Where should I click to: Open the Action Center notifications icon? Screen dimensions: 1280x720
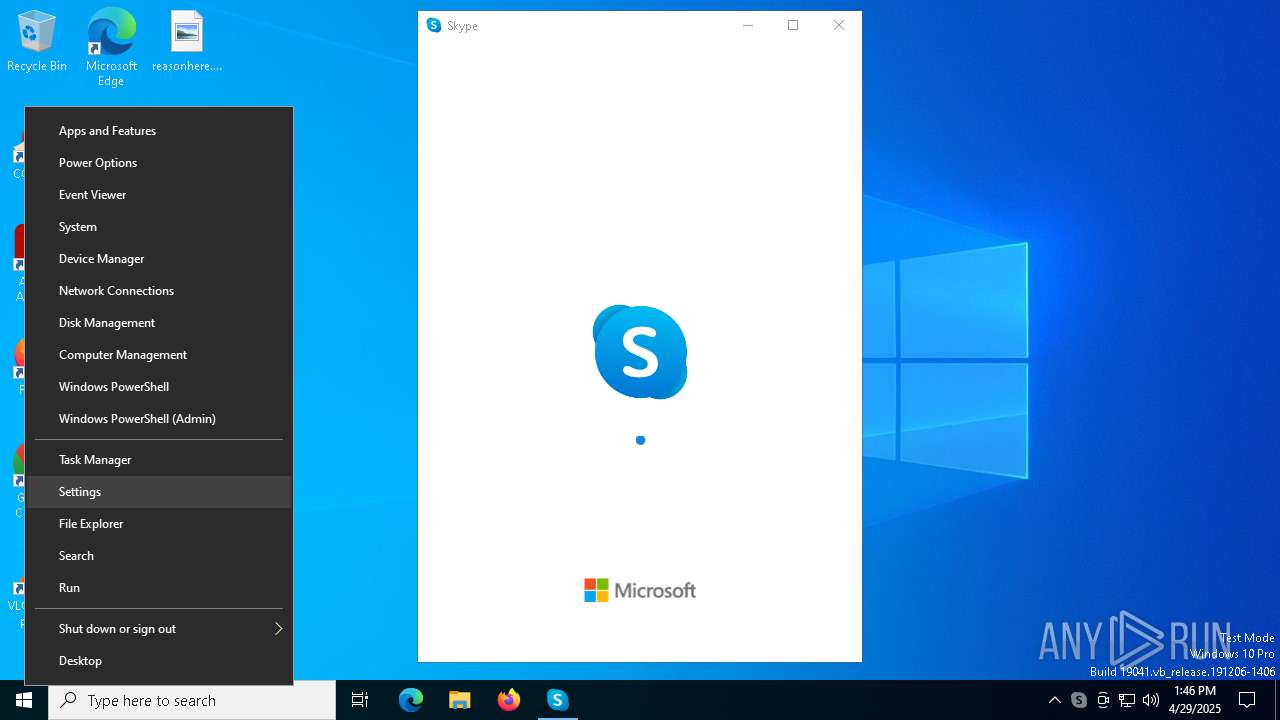1247,700
